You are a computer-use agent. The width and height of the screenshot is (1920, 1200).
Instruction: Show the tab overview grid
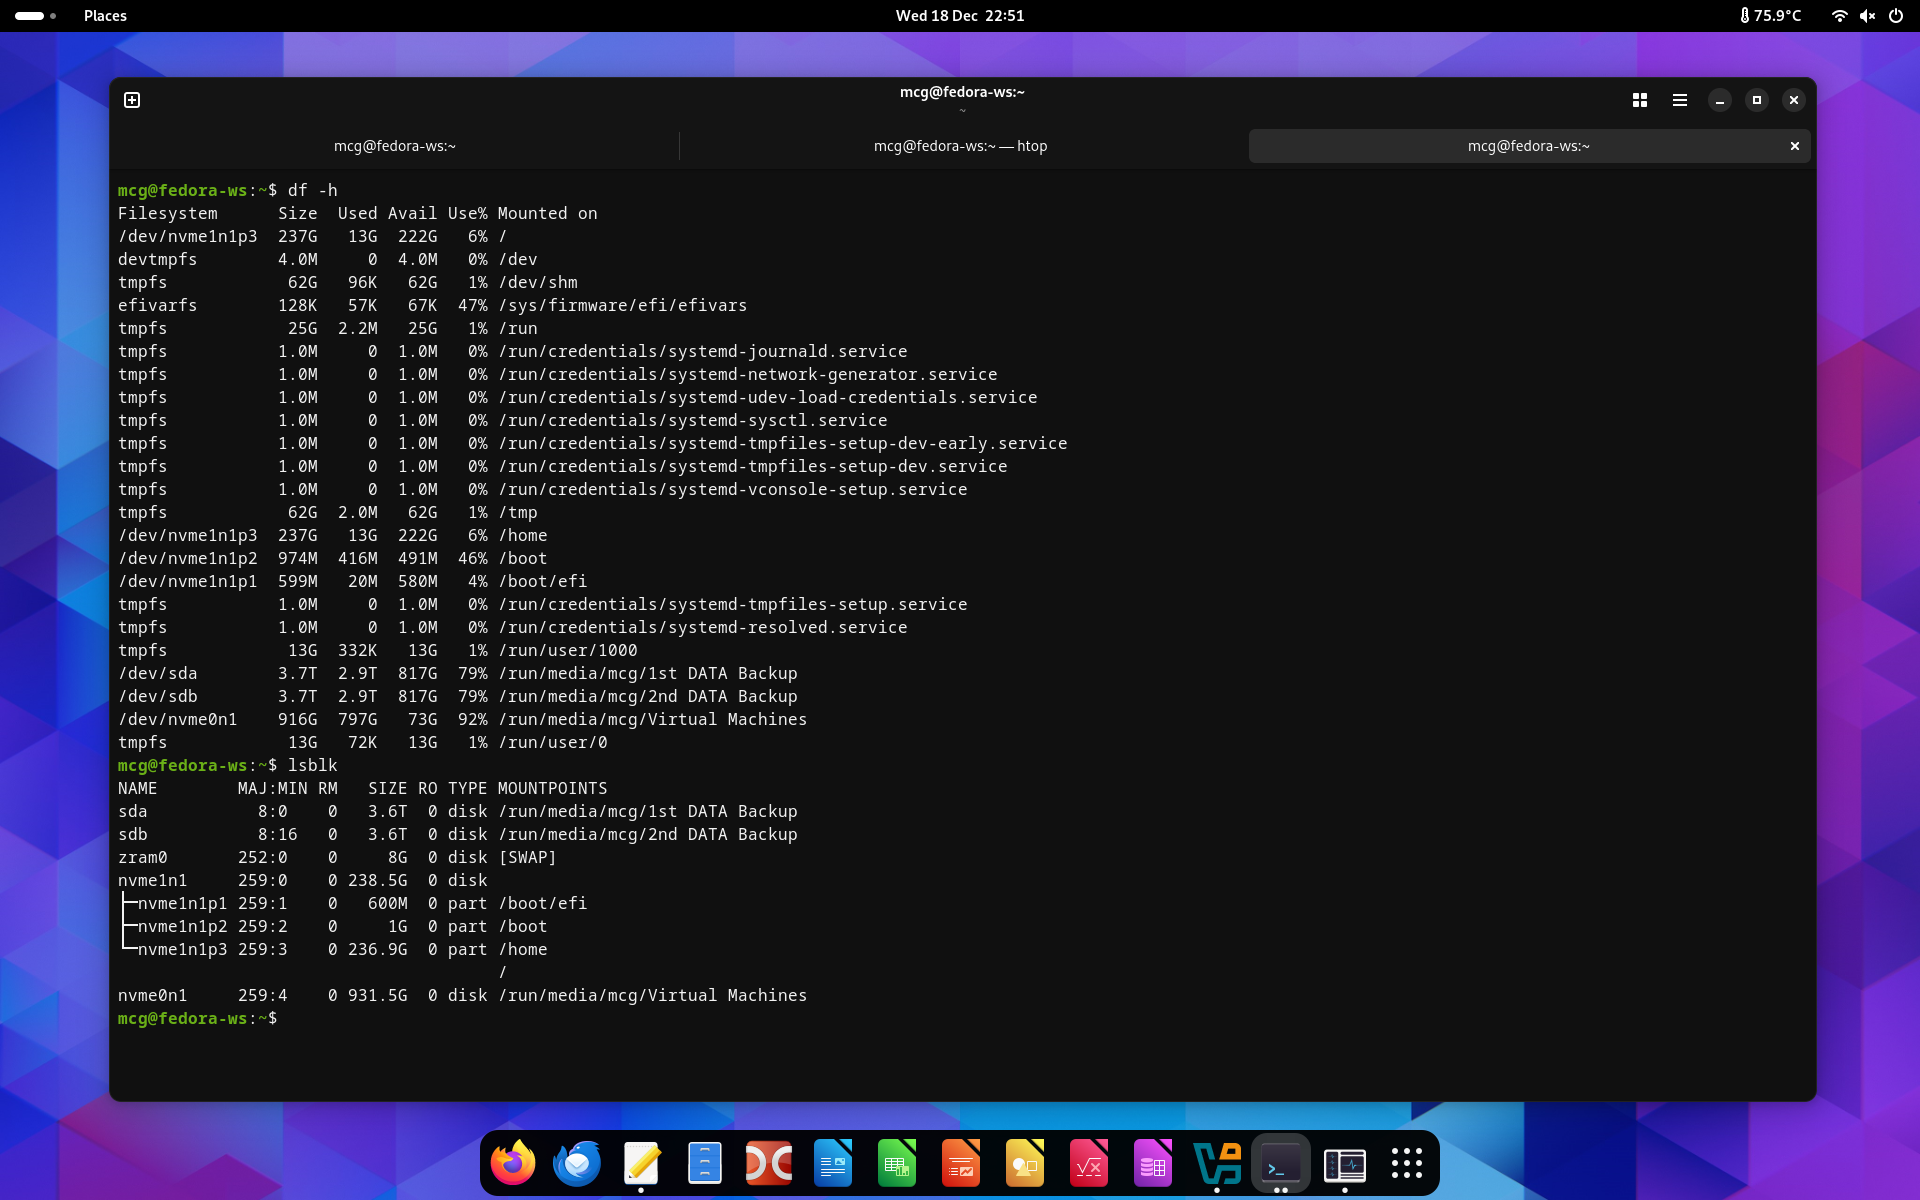(x=1640, y=100)
